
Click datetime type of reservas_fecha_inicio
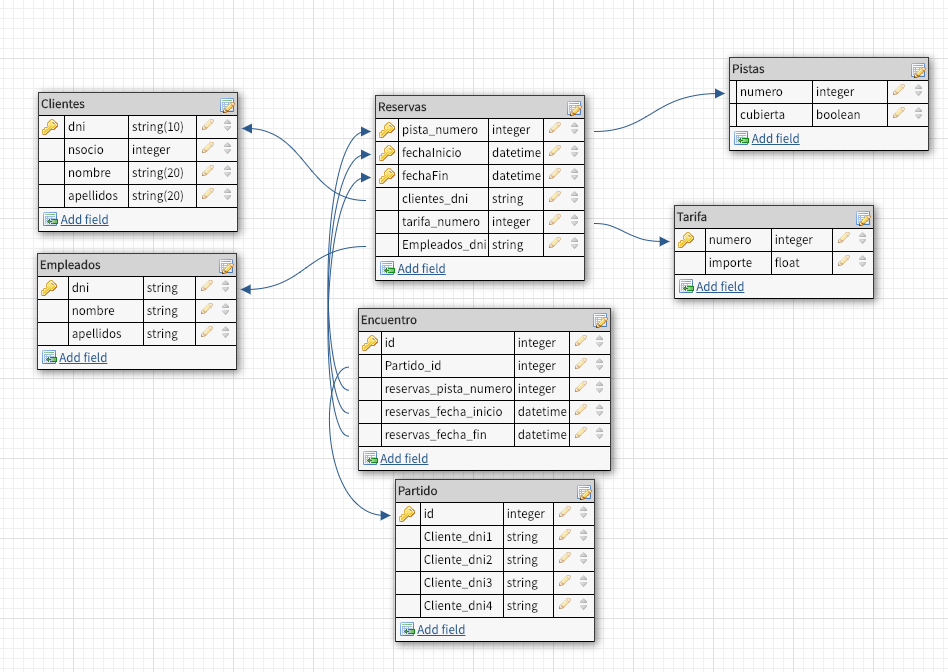542,412
